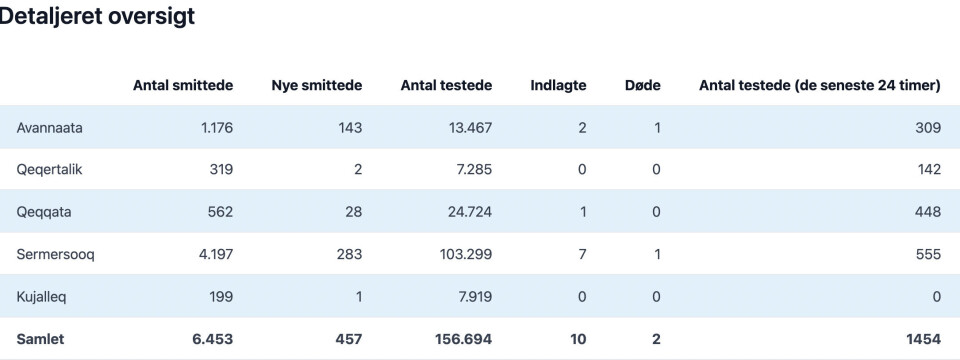Select the 'Nye smittede' column header
This screenshot has height=360, width=960.
317,86
